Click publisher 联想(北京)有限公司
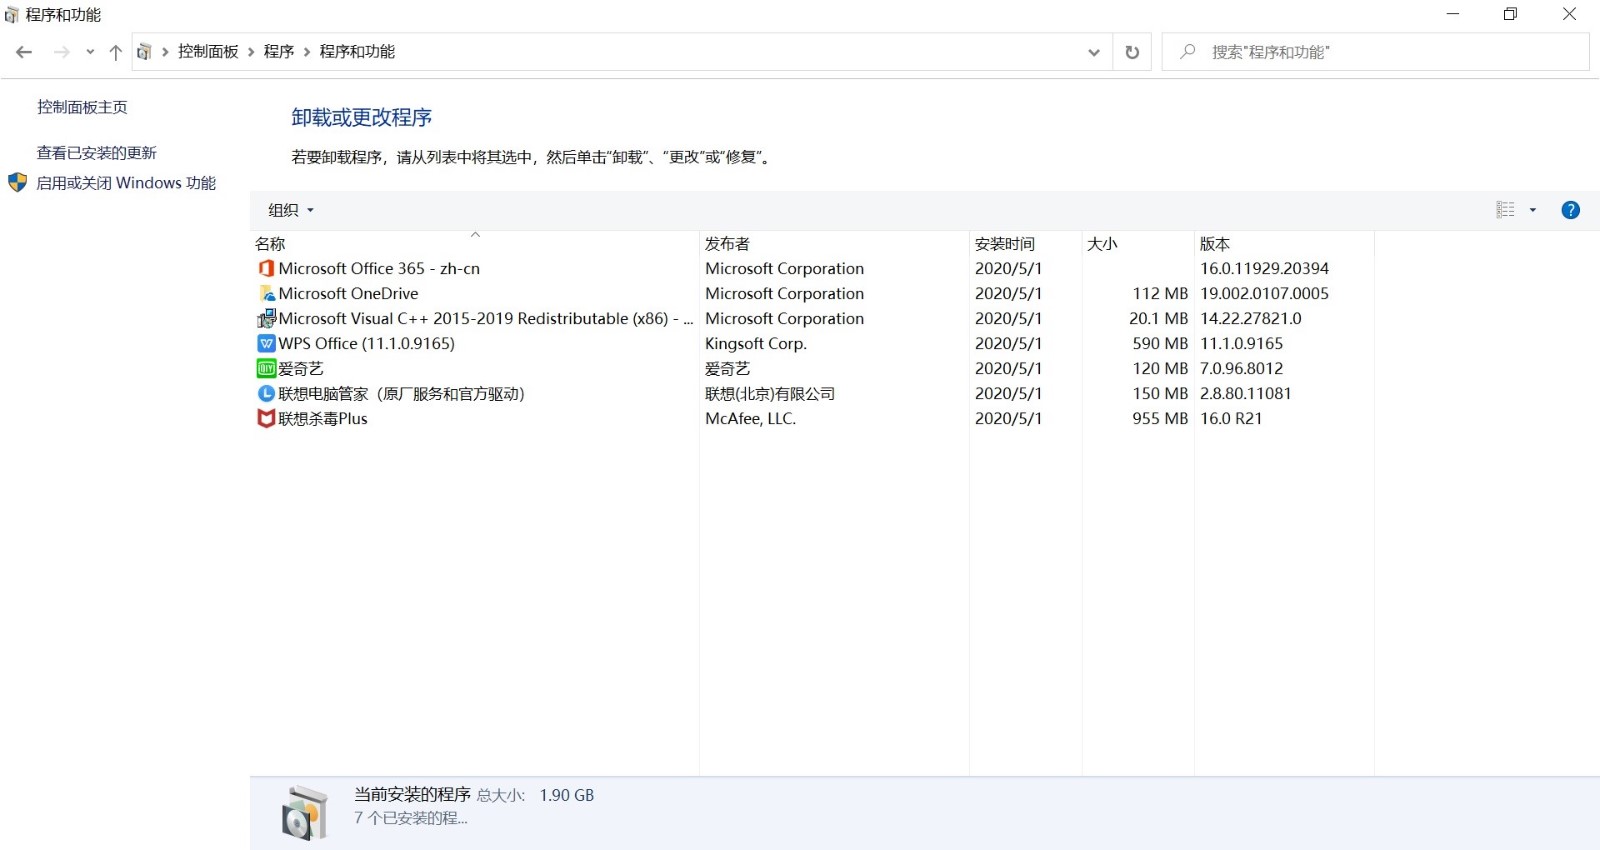Image resolution: width=1600 pixels, height=850 pixels. [x=770, y=394]
